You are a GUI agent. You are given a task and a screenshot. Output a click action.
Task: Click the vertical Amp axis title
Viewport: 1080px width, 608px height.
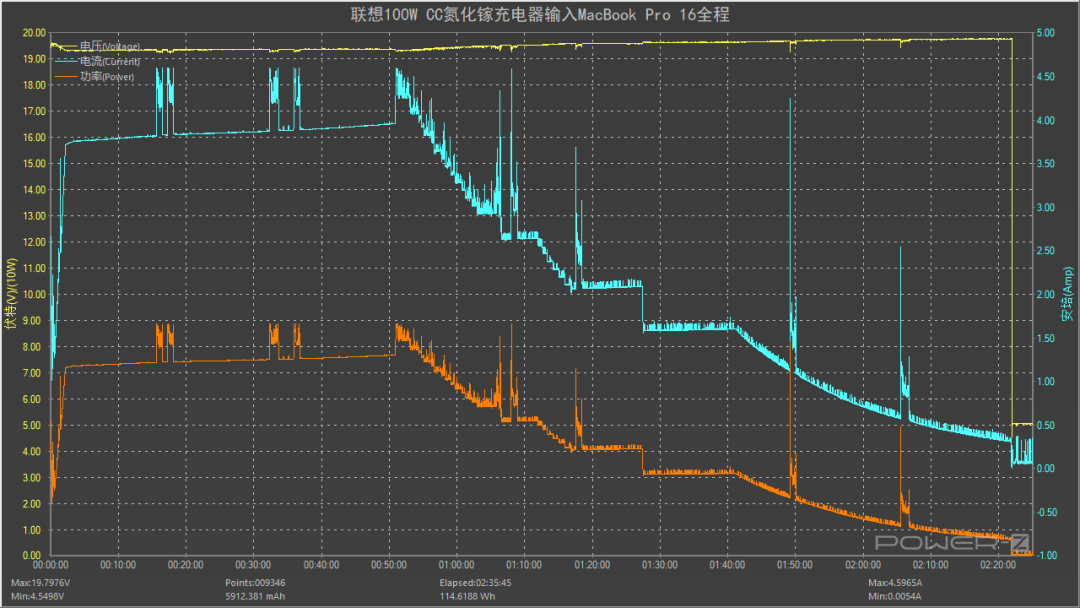(x=1067, y=294)
